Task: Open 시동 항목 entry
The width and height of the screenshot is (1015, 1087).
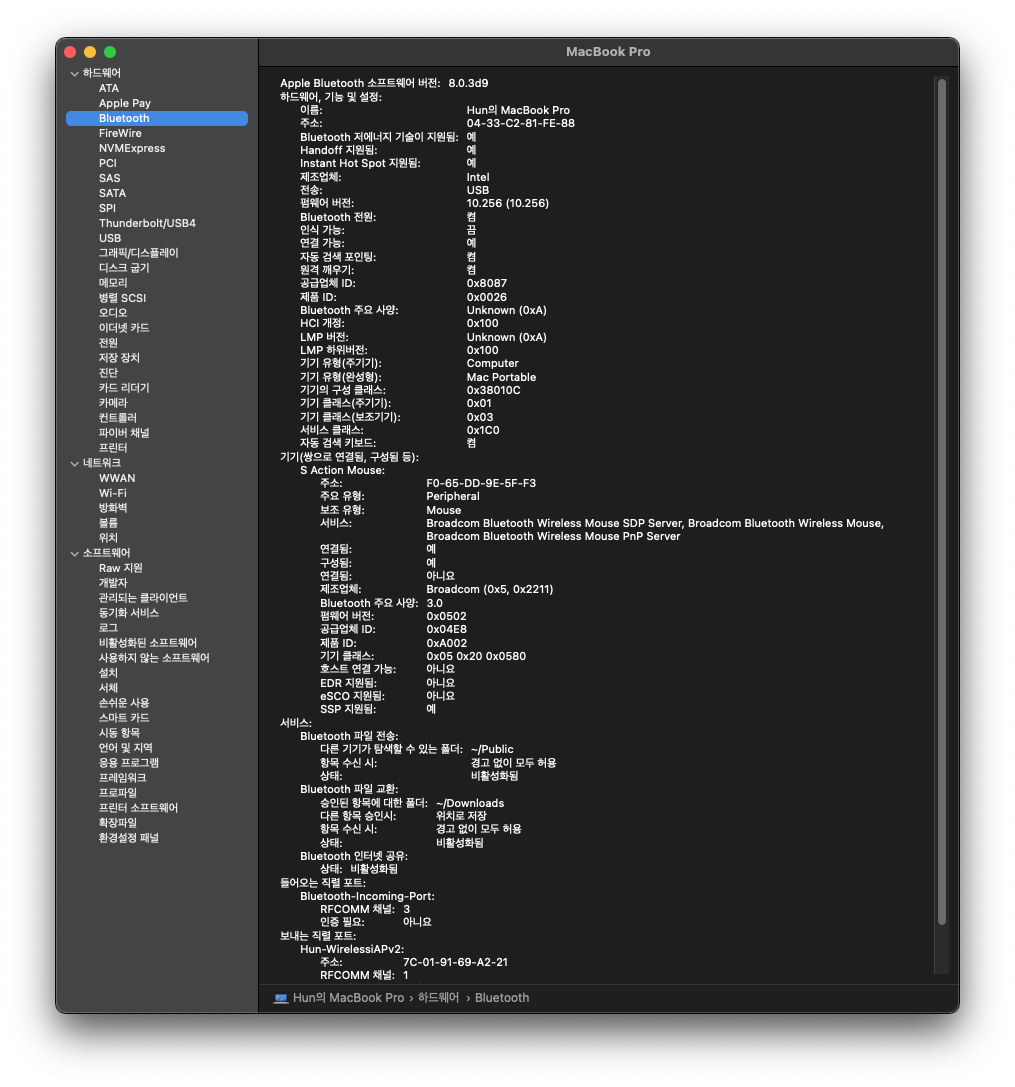Action: pyautogui.click(x=119, y=733)
